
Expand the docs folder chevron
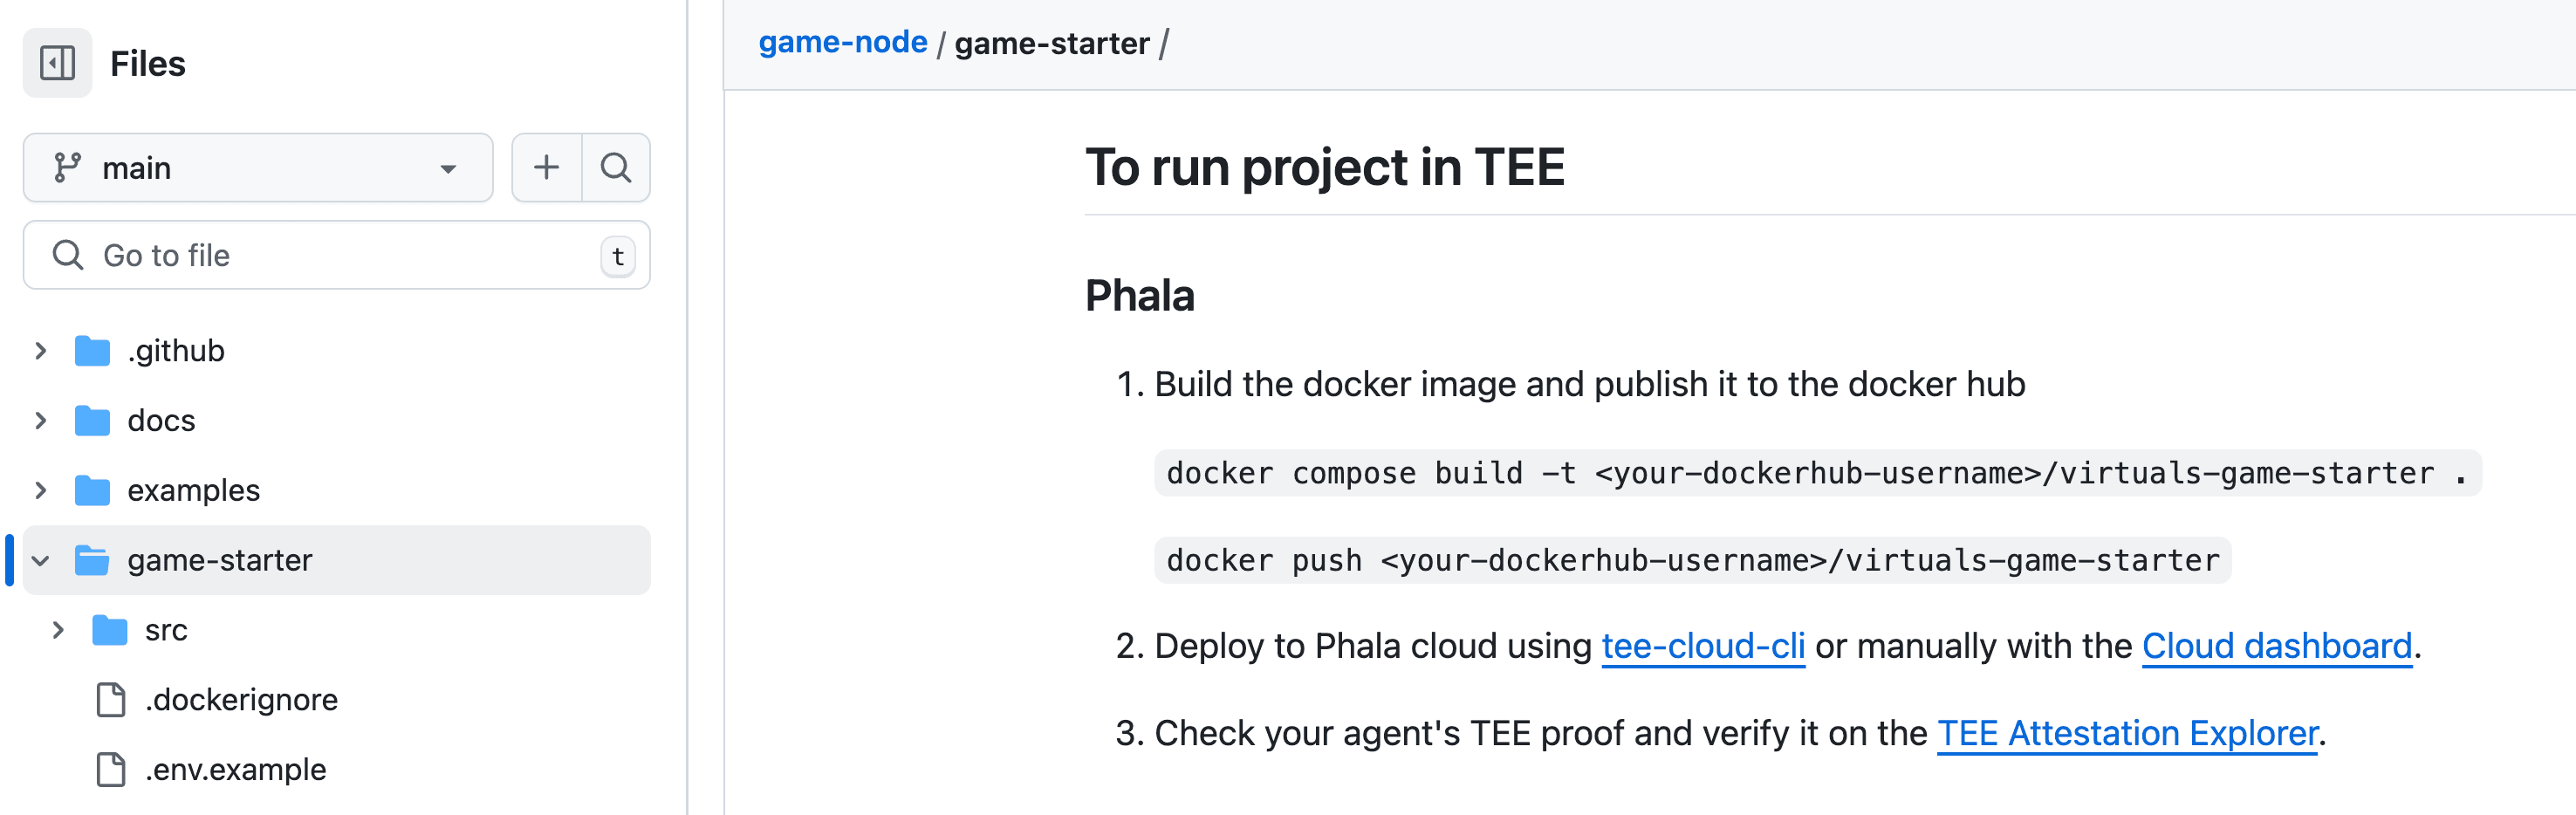pyautogui.click(x=40, y=421)
